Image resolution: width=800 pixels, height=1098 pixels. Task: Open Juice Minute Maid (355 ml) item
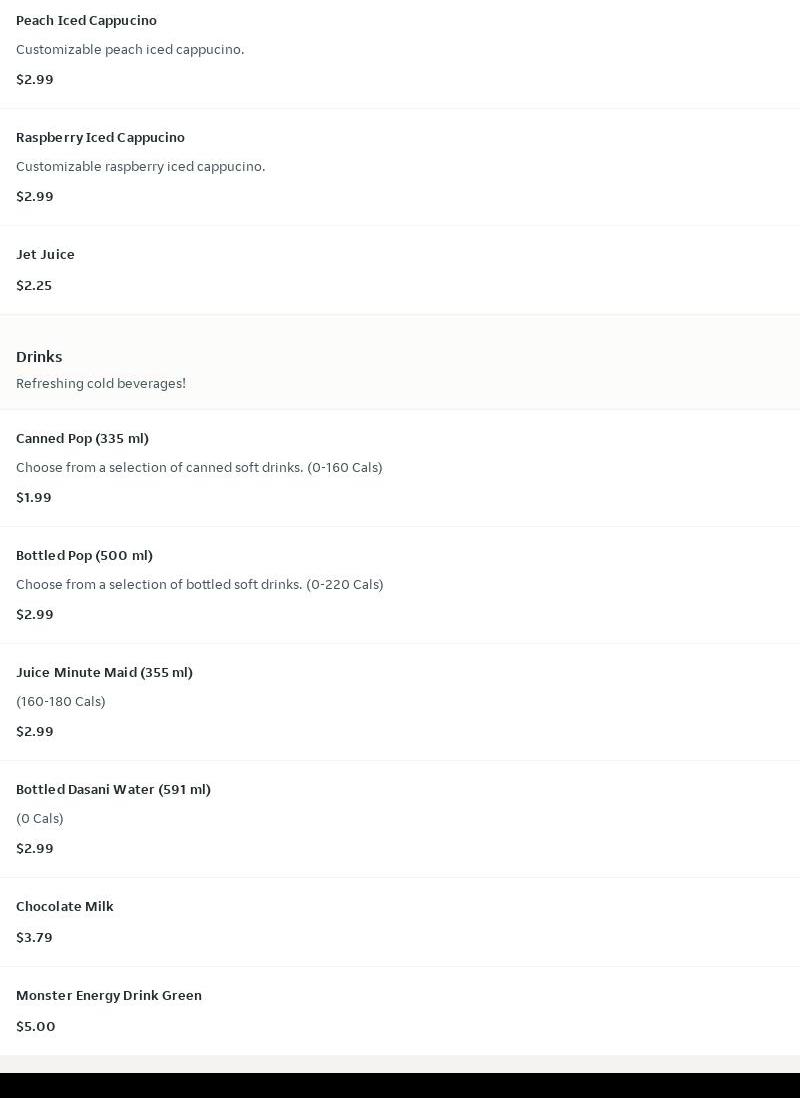pyautogui.click(x=400, y=702)
